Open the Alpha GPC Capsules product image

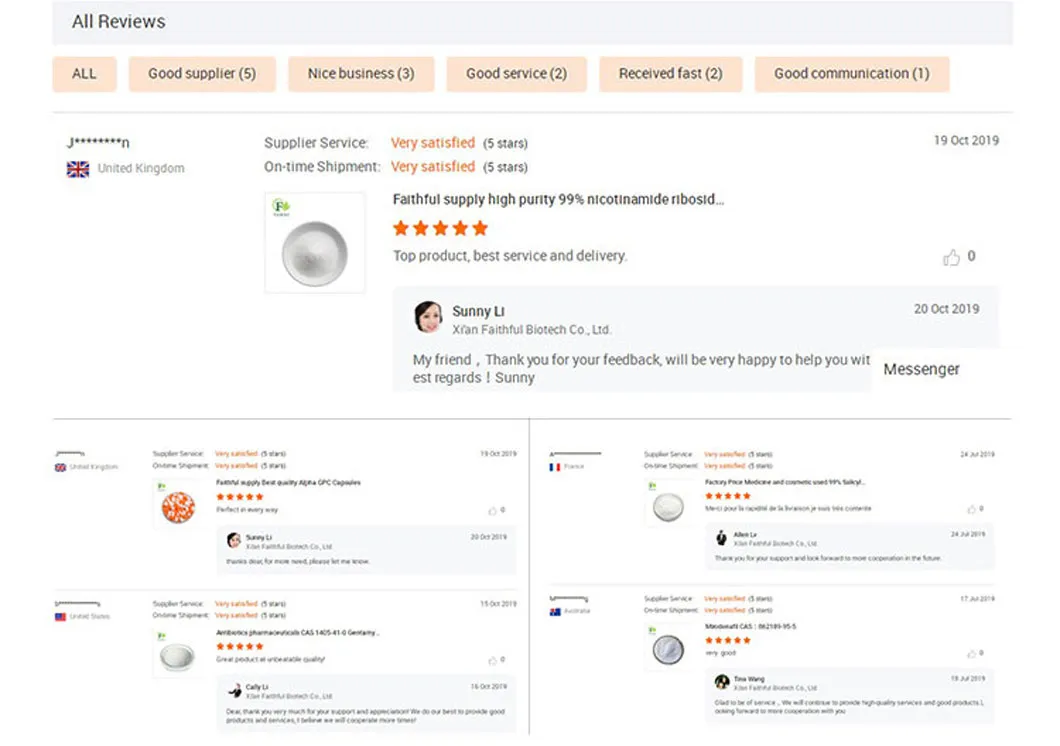coord(177,504)
